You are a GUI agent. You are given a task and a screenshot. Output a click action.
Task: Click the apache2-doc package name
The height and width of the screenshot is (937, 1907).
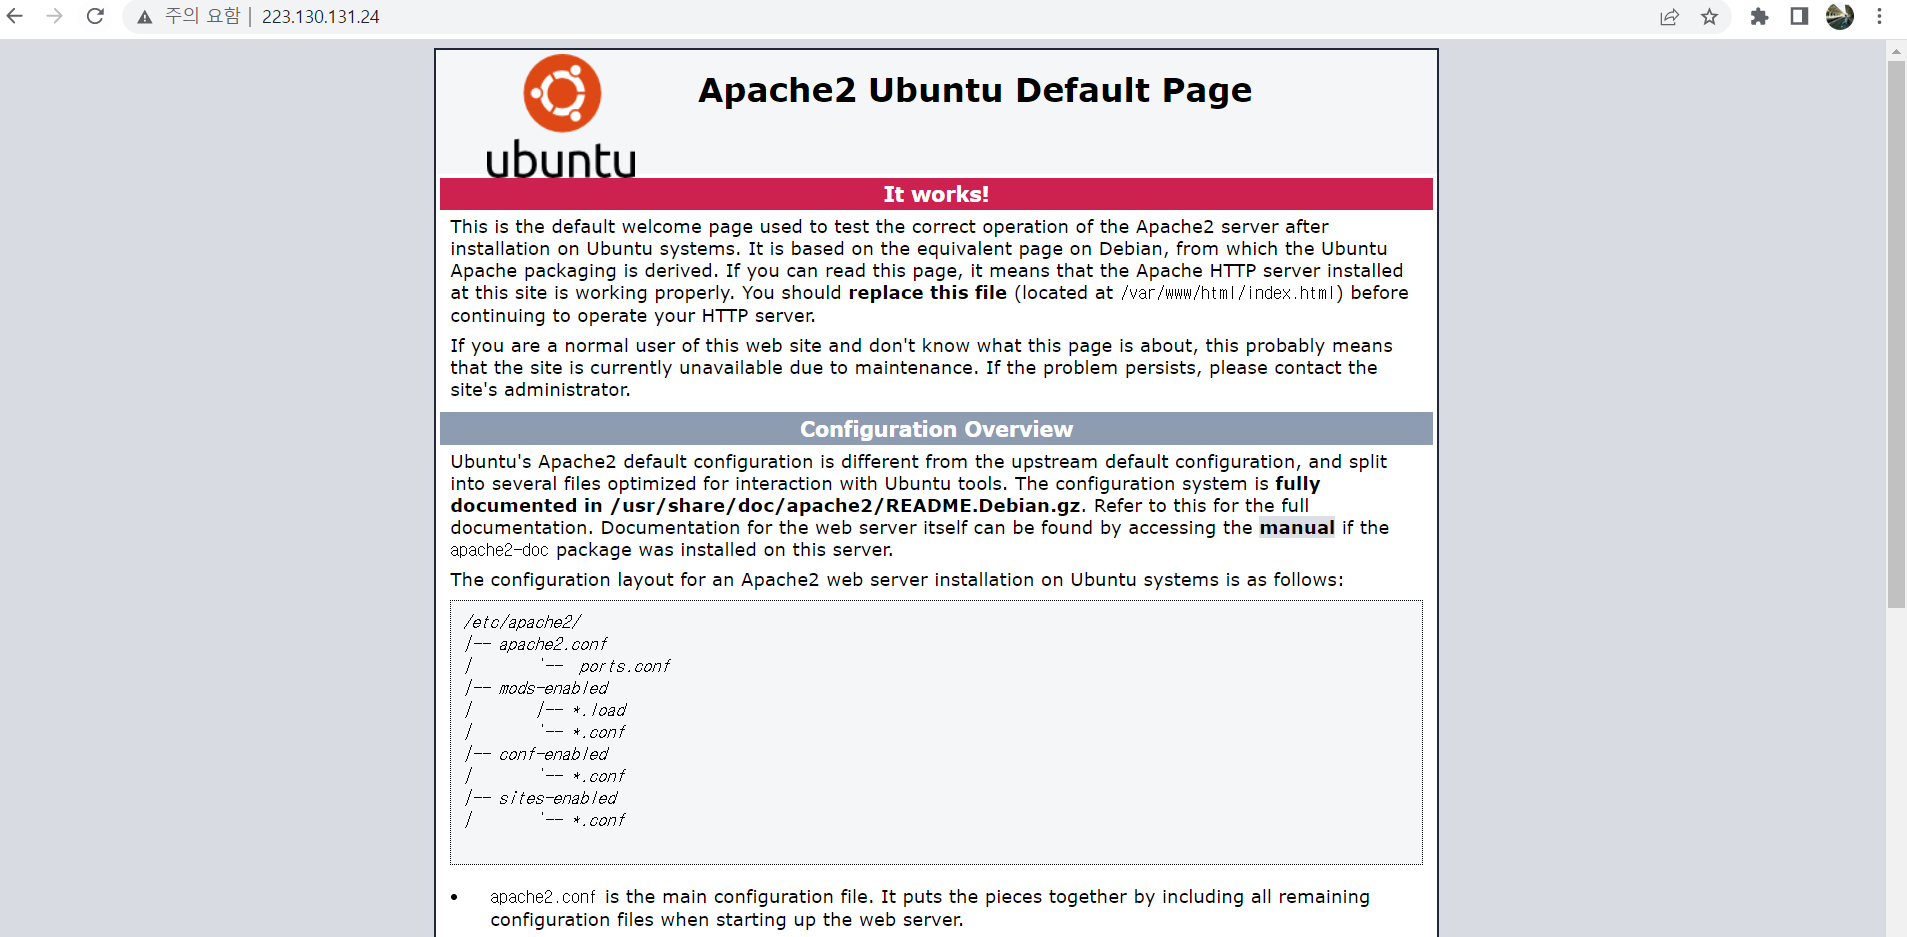499,550
